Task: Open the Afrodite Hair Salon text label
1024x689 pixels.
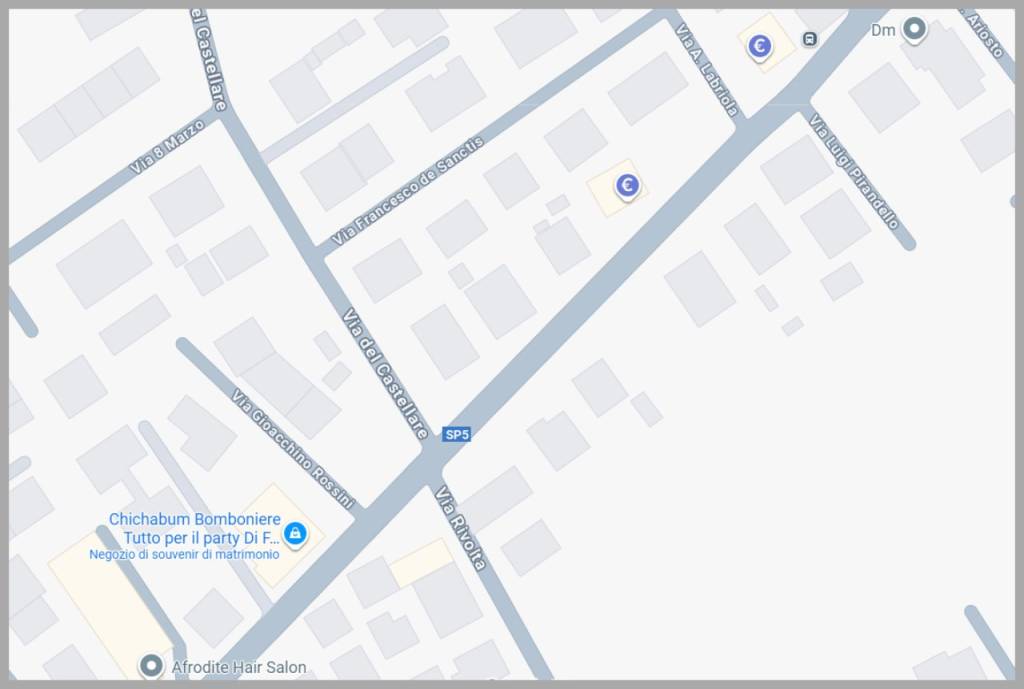Action: (x=239, y=667)
